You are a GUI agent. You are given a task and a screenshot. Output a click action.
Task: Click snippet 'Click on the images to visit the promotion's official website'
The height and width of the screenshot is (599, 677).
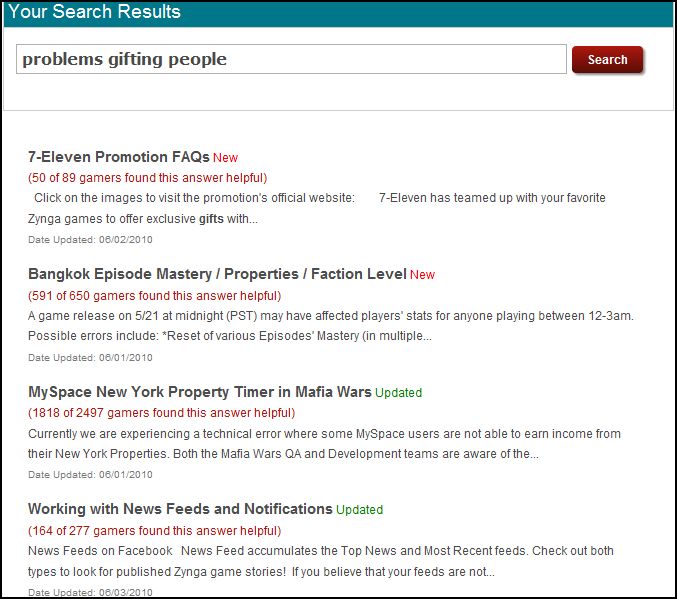coord(194,198)
